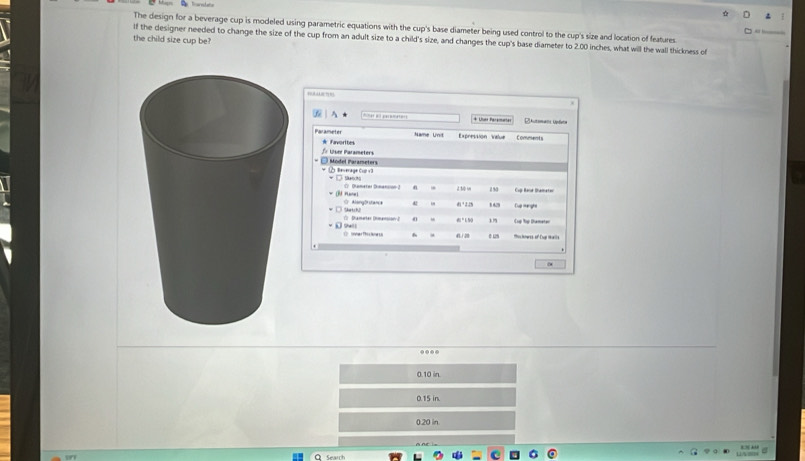Favorite the AlongDistance parameter star
This screenshot has width=805, height=461.
click(346, 202)
